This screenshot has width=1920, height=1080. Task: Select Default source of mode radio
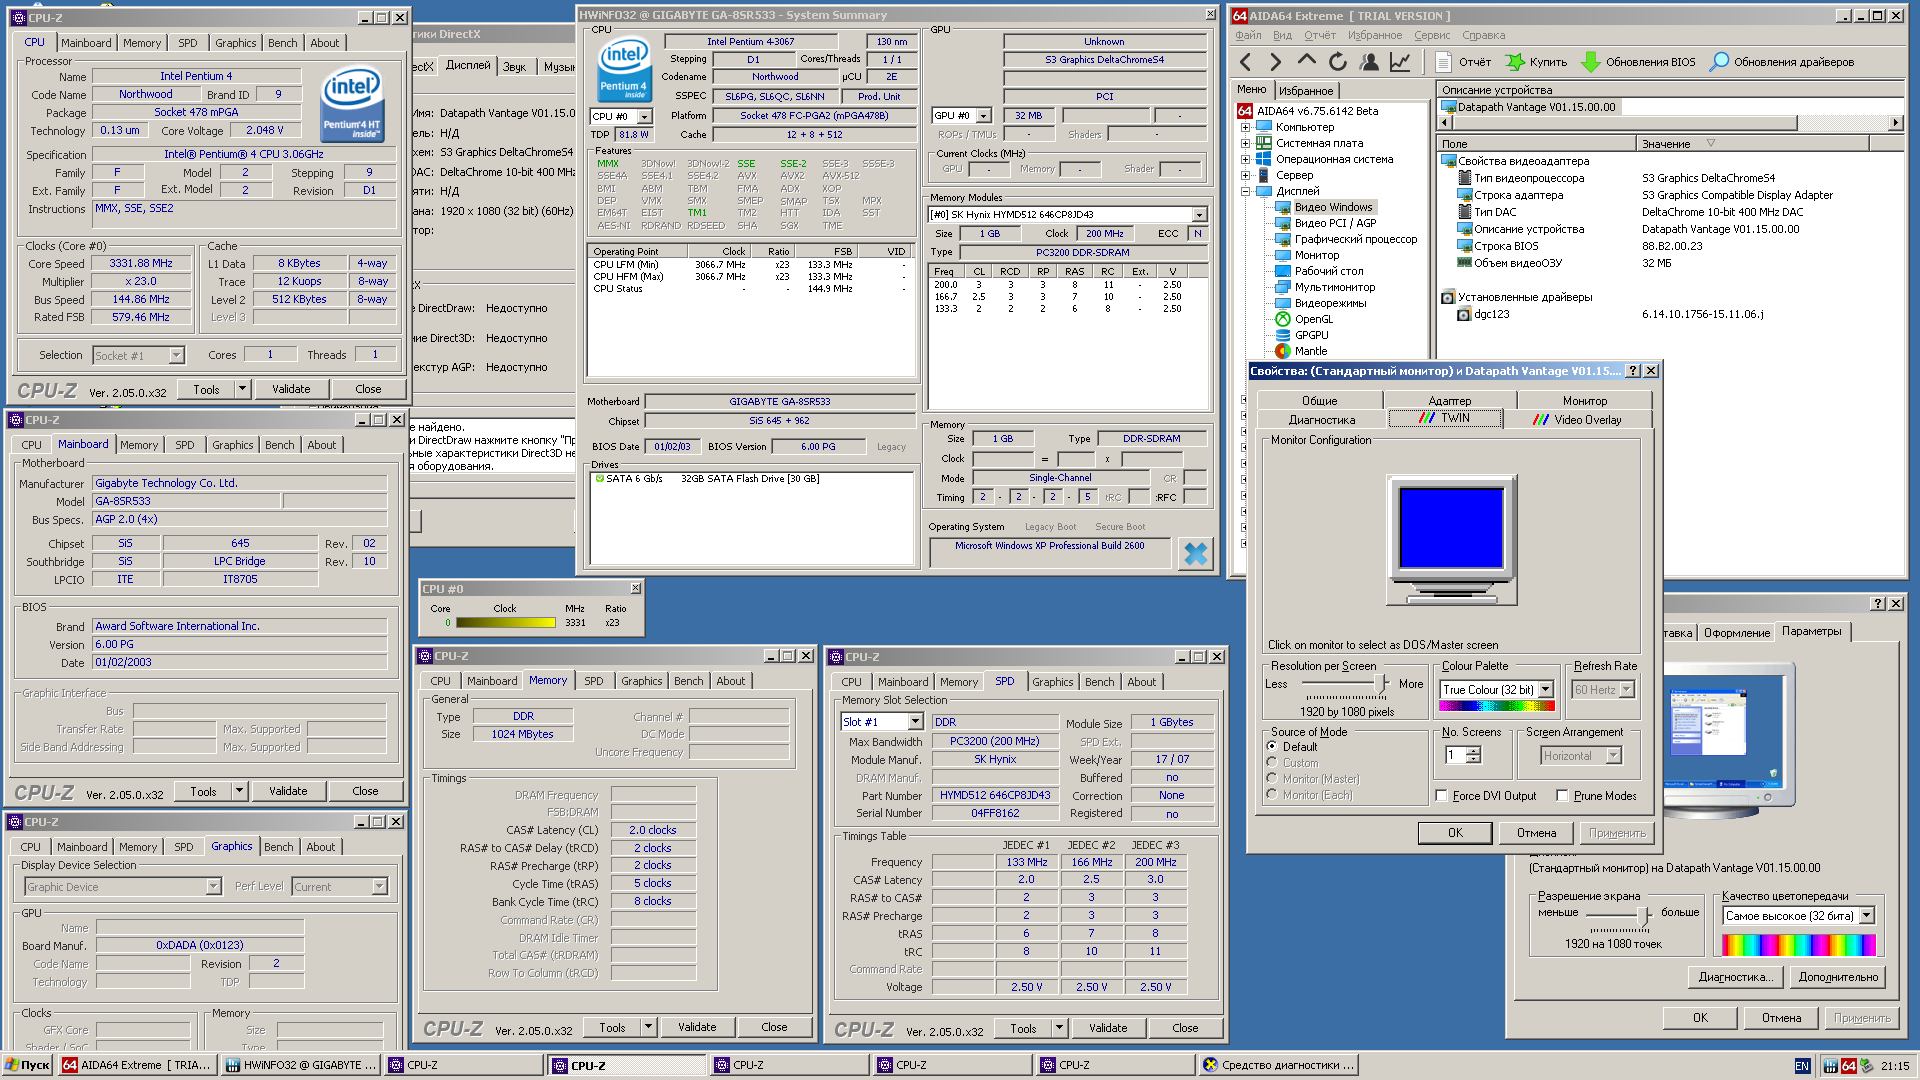[x=1272, y=746]
